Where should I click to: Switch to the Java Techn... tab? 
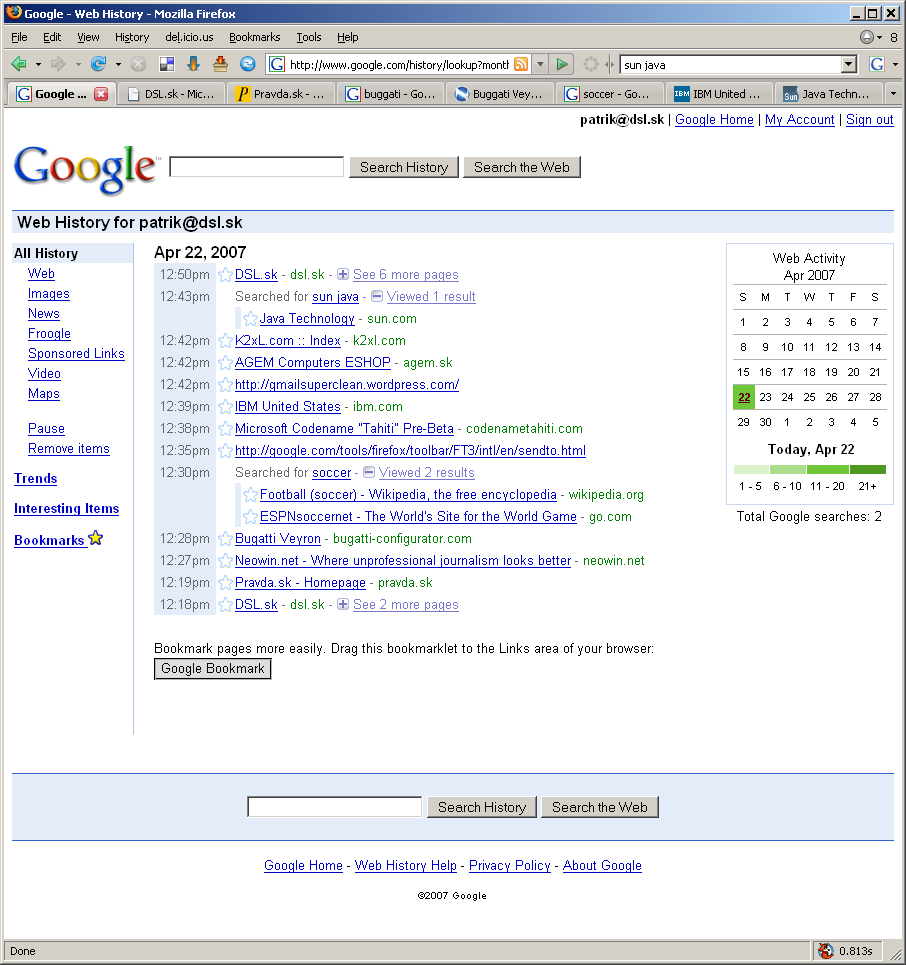pyautogui.click(x=829, y=94)
